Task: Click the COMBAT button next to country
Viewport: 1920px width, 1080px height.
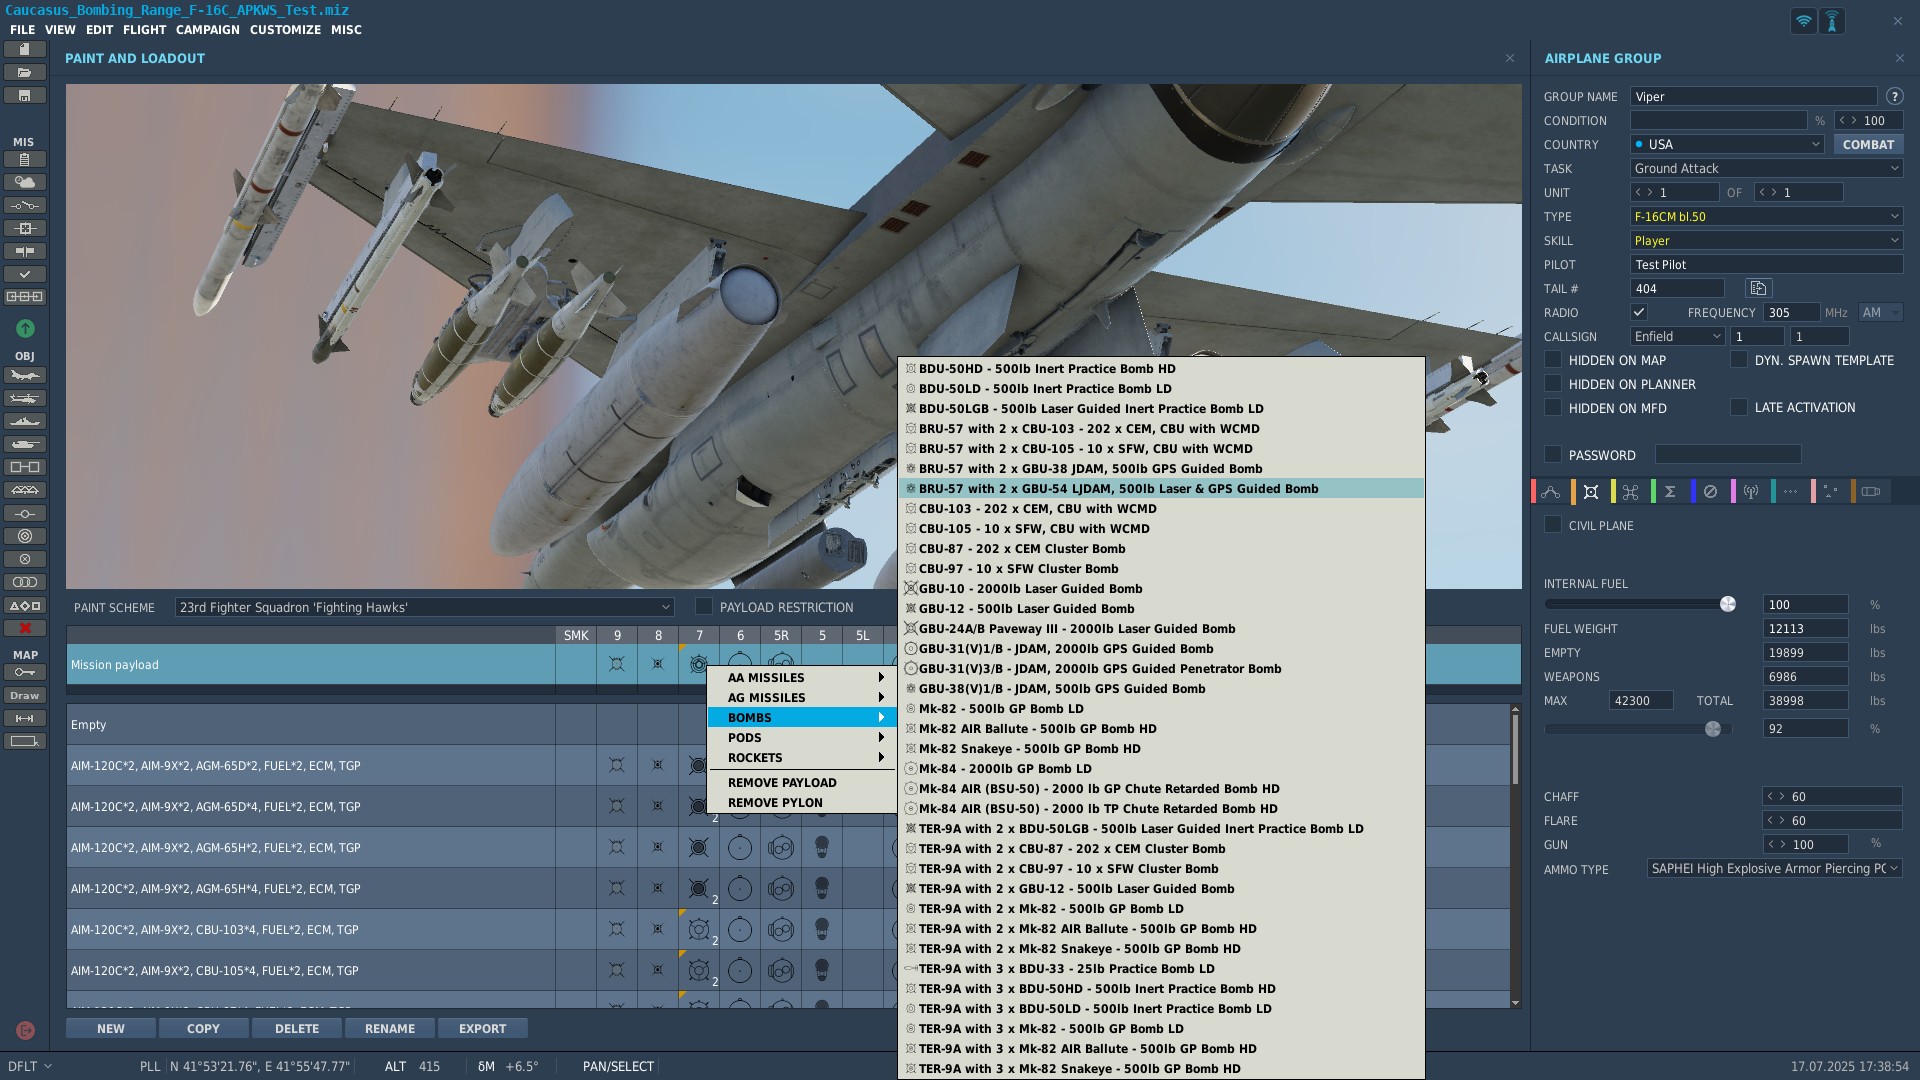Action: click(x=1867, y=144)
